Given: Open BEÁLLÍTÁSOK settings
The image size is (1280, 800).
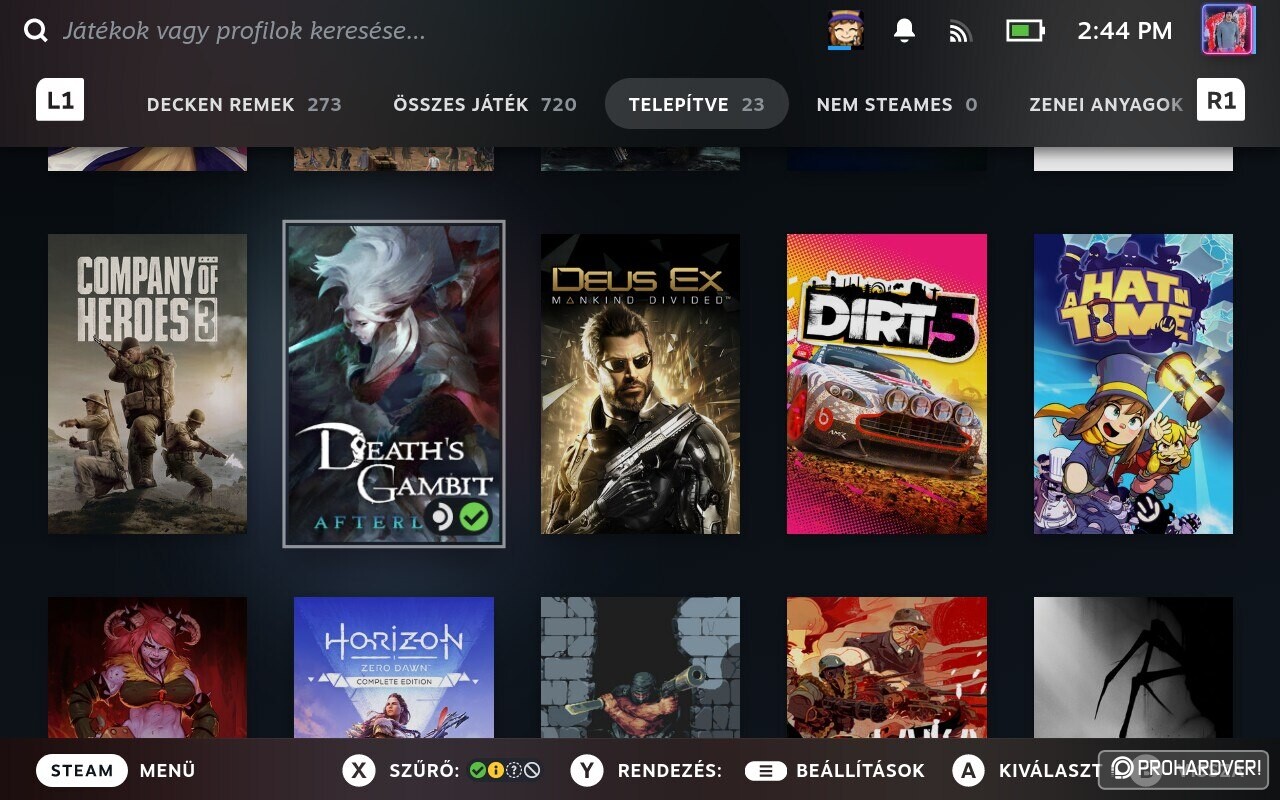Looking at the screenshot, I should [x=860, y=771].
